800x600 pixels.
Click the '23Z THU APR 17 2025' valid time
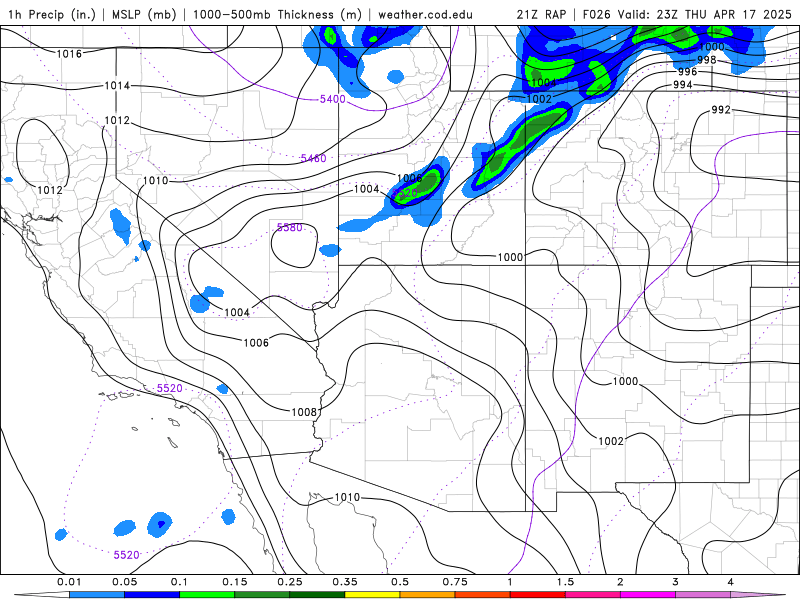pos(723,14)
